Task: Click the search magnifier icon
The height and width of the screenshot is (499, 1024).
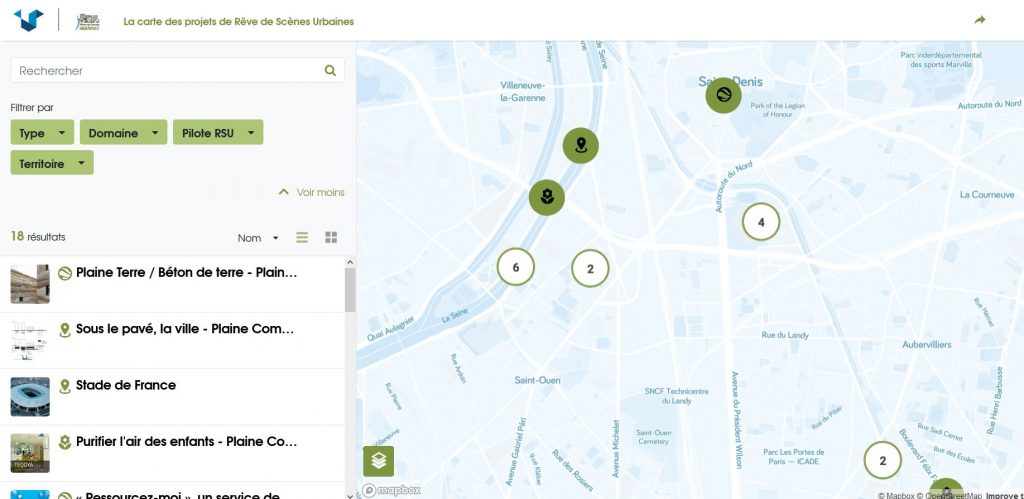Action: (x=330, y=71)
